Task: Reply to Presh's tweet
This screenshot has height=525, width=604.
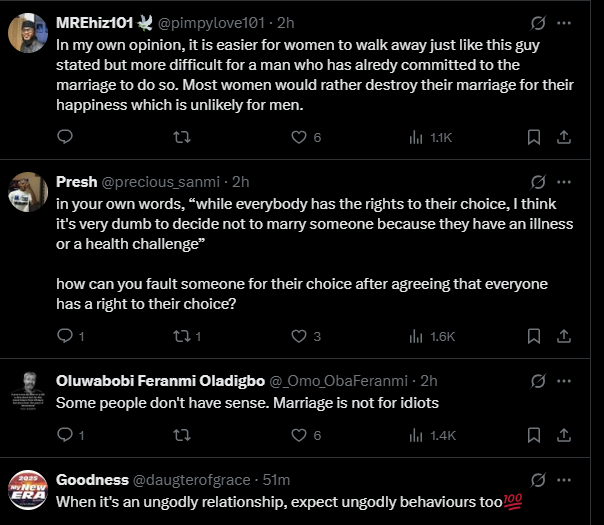Action: point(66,336)
